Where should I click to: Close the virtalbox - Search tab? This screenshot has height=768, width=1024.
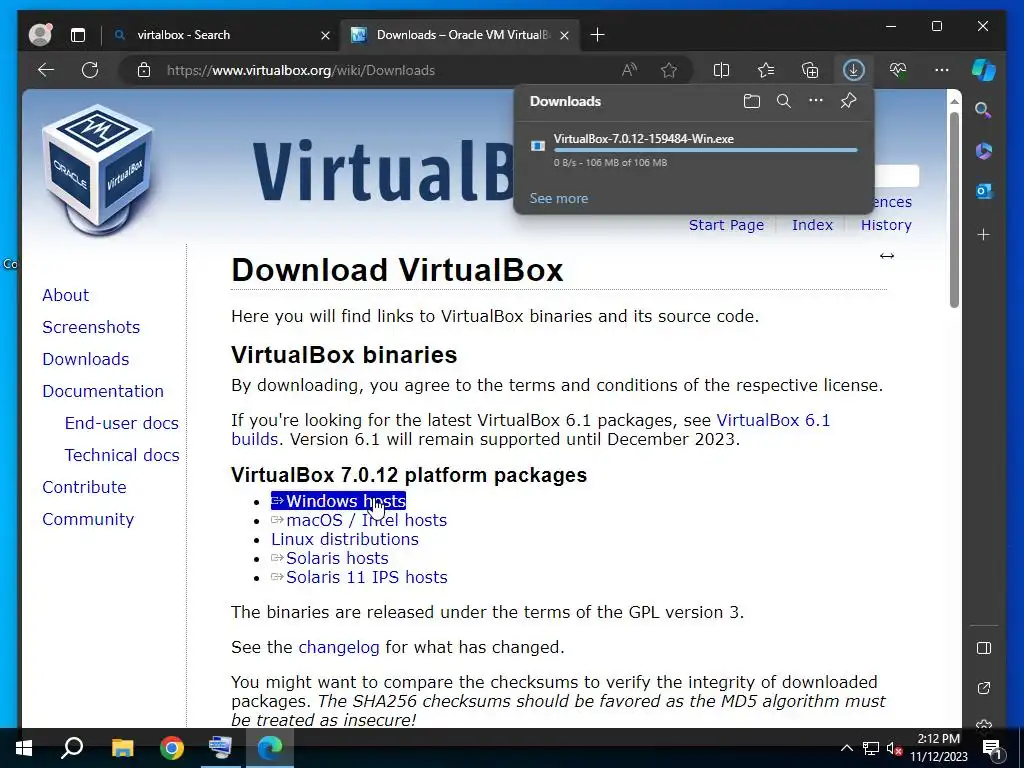(325, 35)
